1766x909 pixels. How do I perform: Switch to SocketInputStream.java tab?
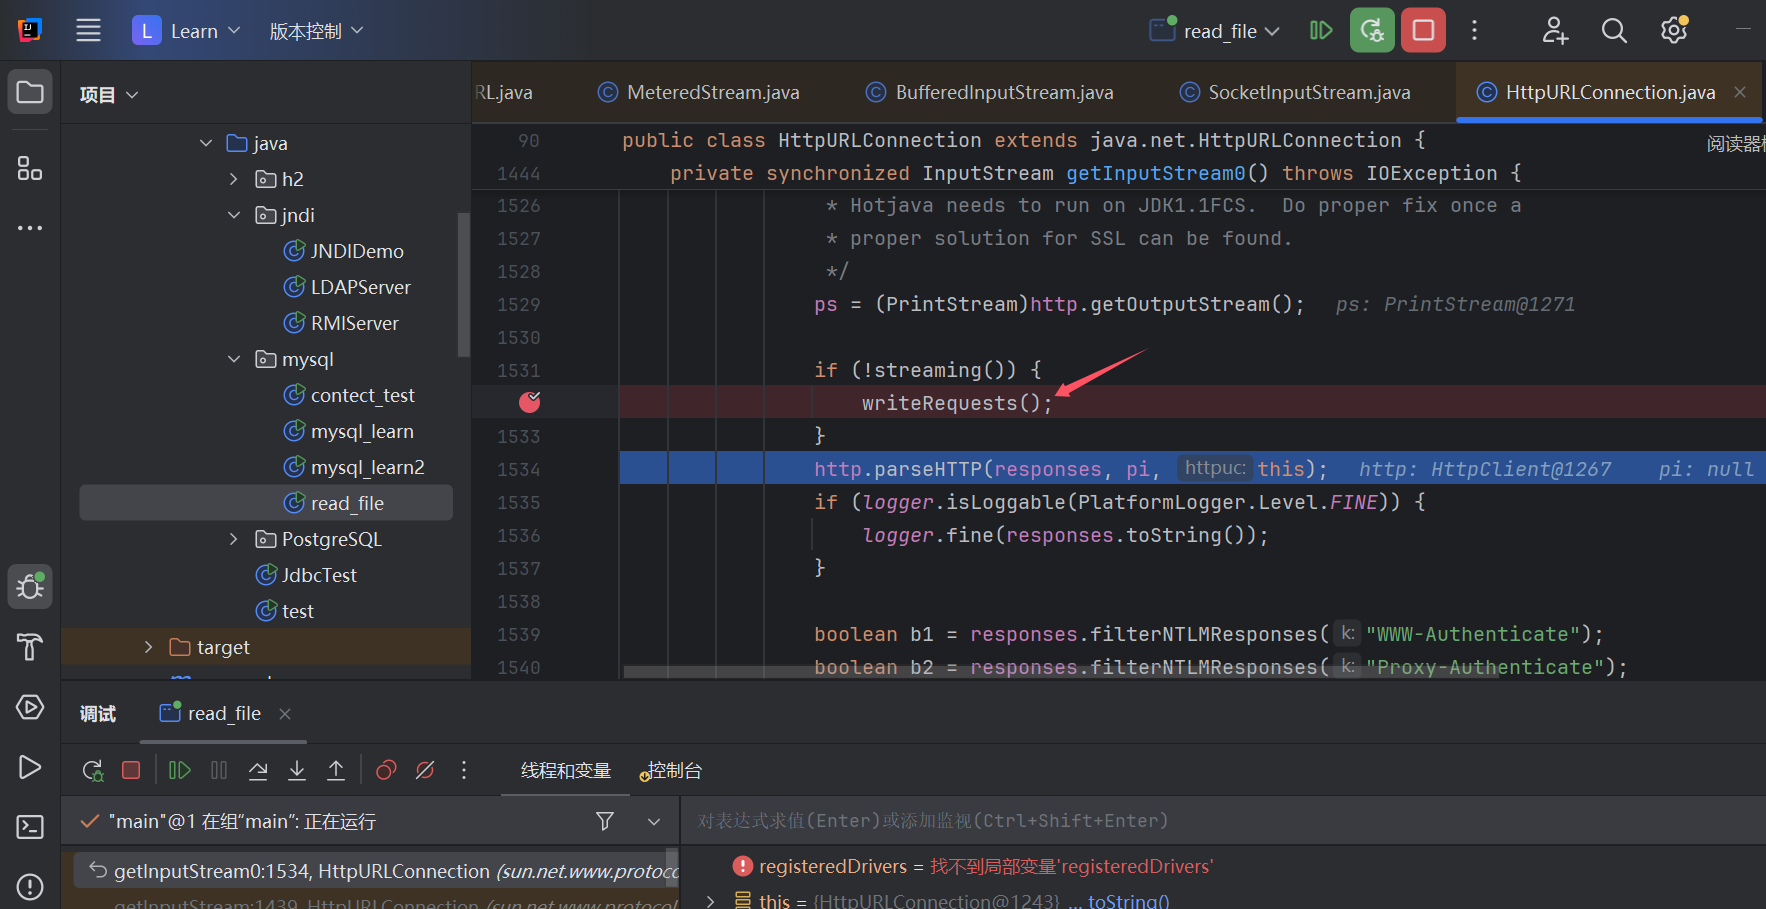click(1295, 92)
